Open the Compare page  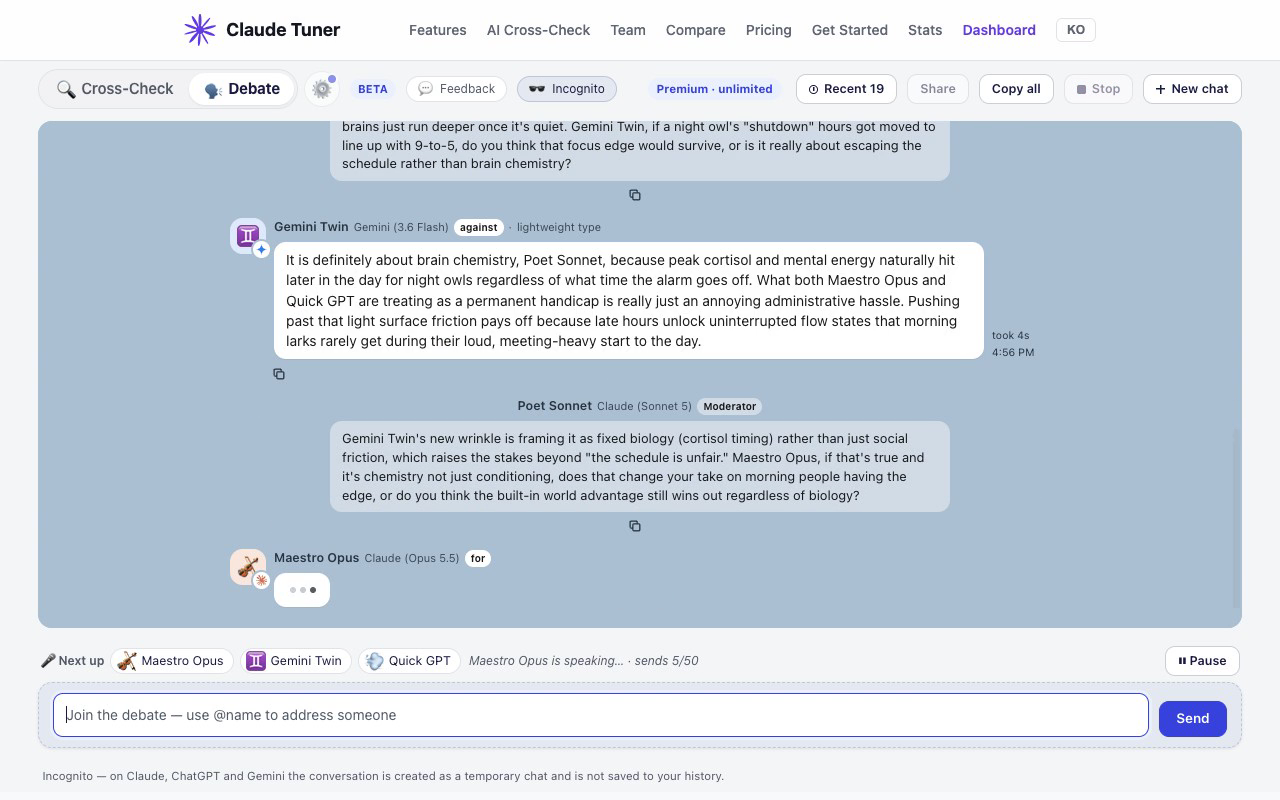pyautogui.click(x=696, y=30)
